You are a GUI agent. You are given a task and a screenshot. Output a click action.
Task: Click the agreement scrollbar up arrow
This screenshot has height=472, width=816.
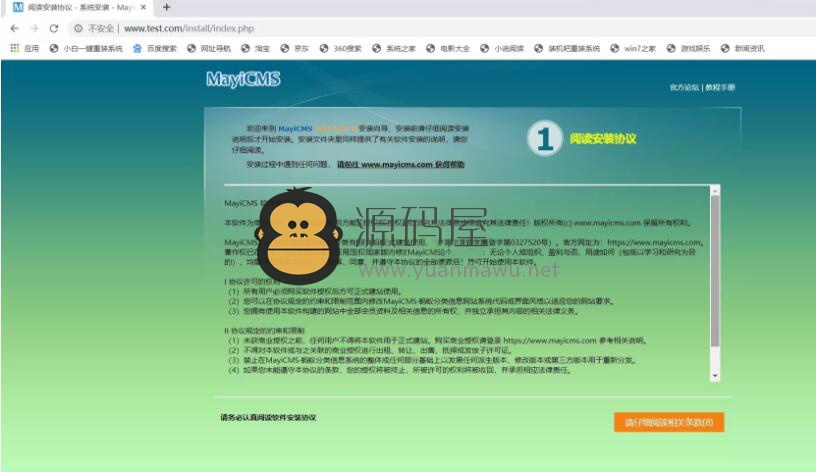pos(715,191)
